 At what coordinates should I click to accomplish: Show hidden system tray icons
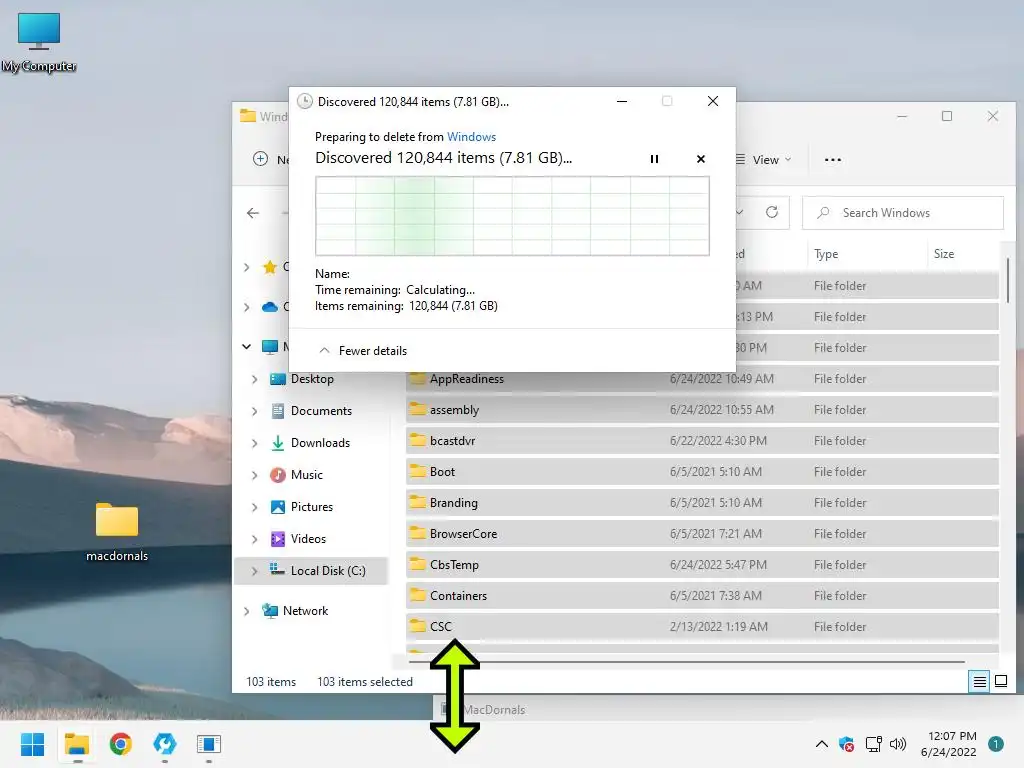822,744
